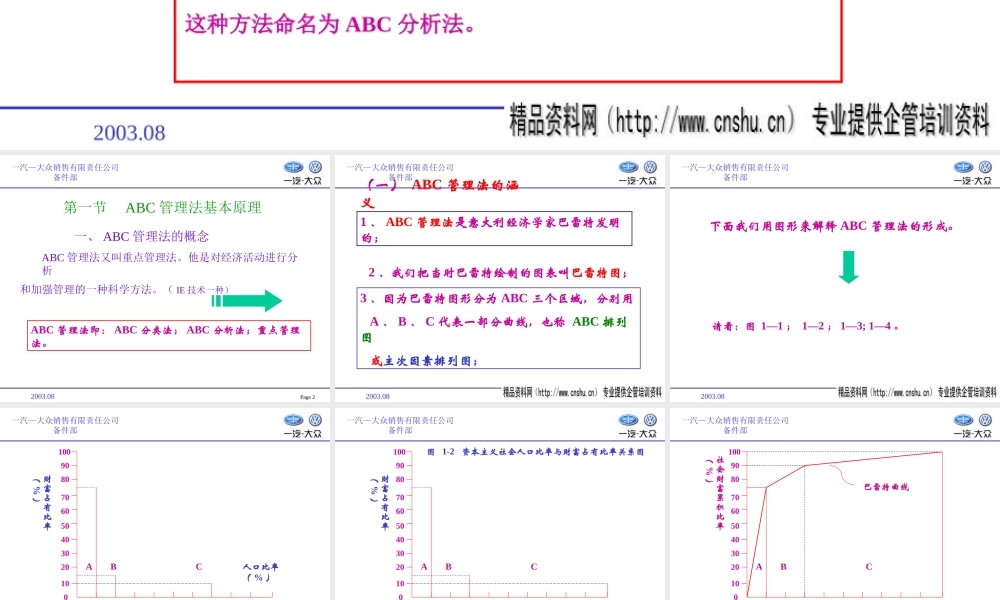This screenshot has height=600, width=1000.
Task: Click the box 3、因为巴雷特图形分为 ABC 三个区域
Action: tap(499, 328)
